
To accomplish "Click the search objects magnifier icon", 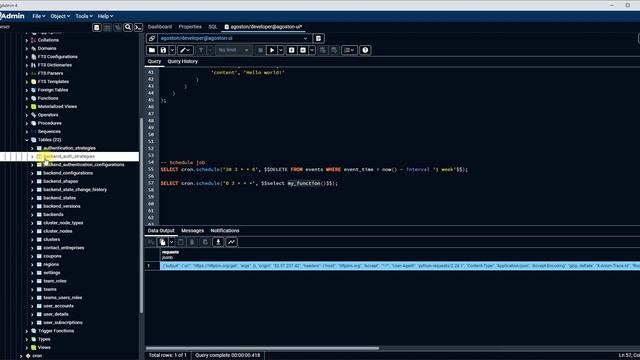I will click(128, 27).
